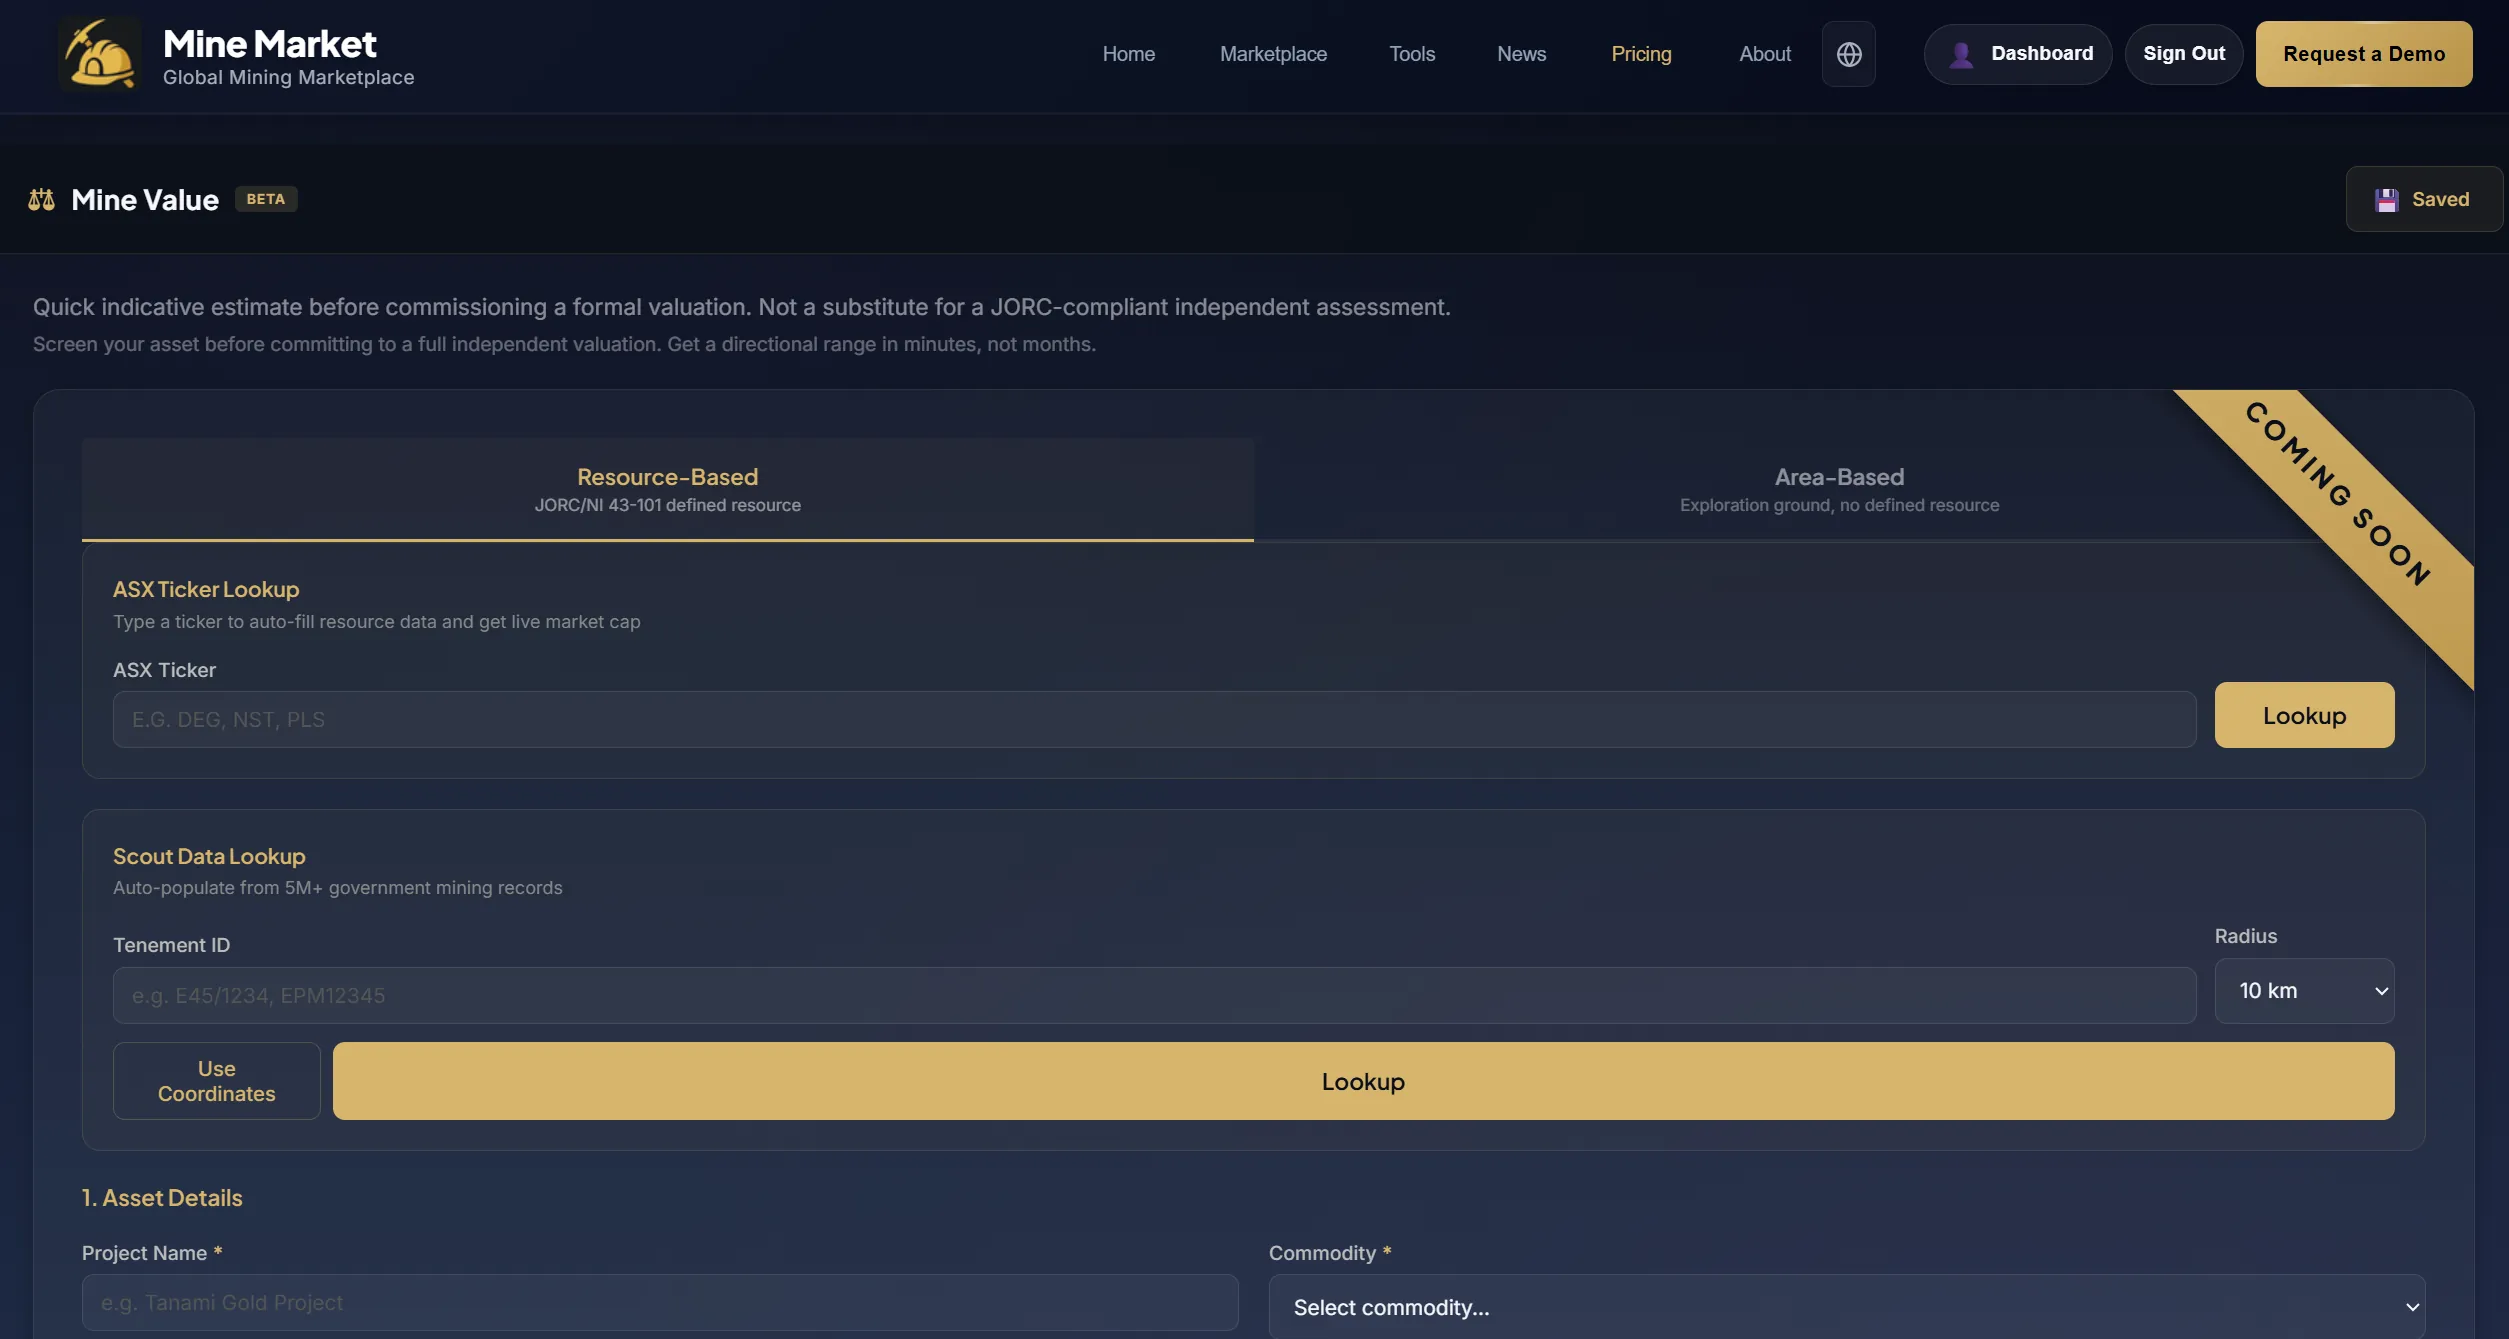
Task: Switch to the Area-Based tab
Action: (x=1838, y=489)
